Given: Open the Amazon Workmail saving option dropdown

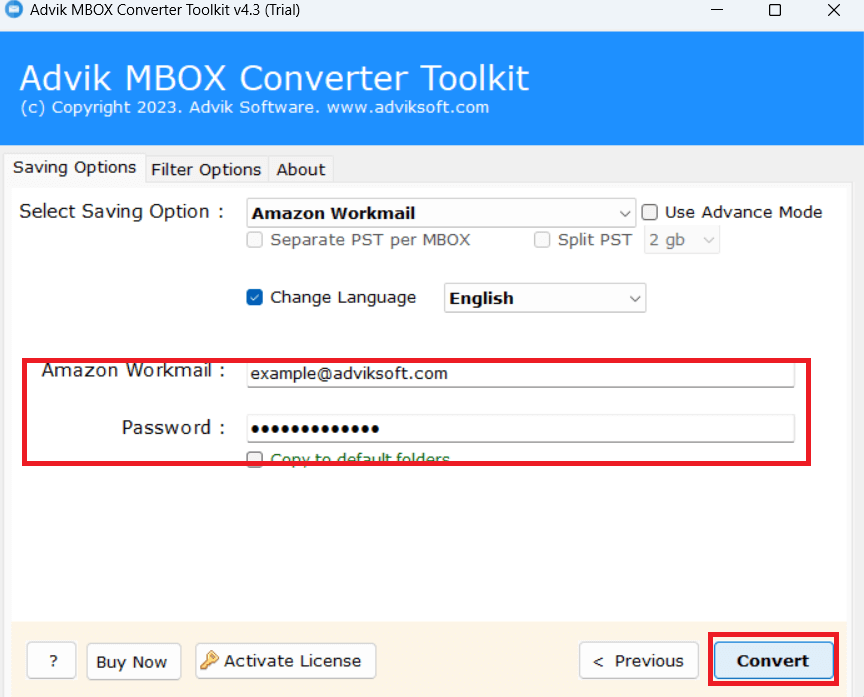Looking at the screenshot, I should pyautogui.click(x=441, y=213).
